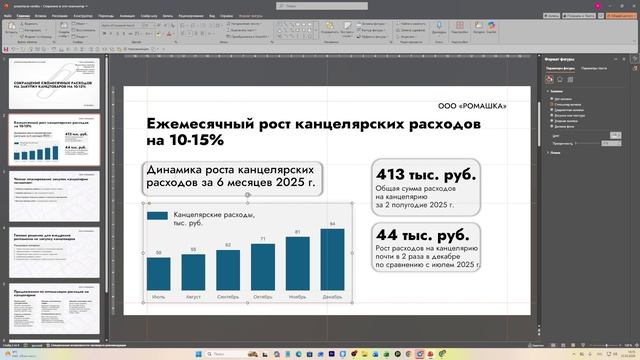The width and height of the screenshot is (640, 360).
Task: Open the Shape Fill (Заливка фигуры) dropdown
Action: point(371,24)
